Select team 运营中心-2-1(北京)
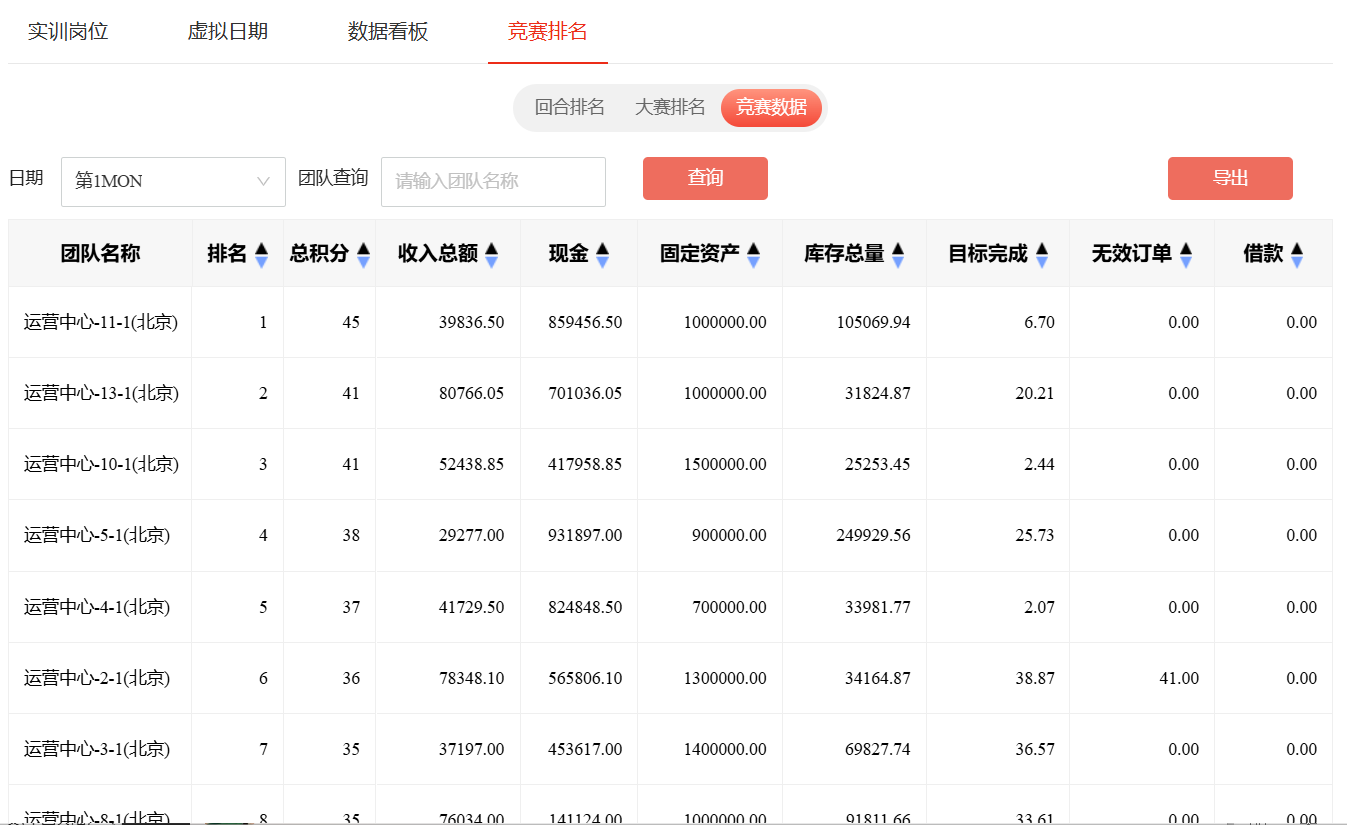This screenshot has height=825, width=1347. 97,678
